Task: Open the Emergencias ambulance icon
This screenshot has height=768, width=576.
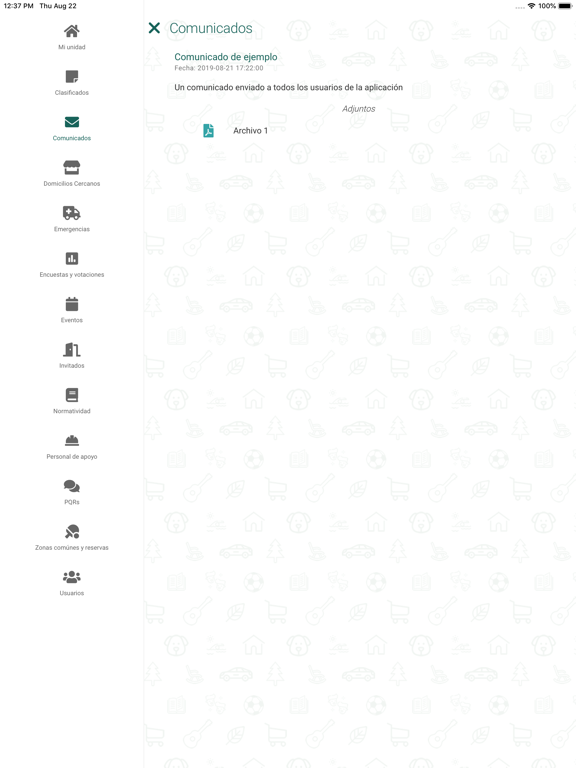Action: (72, 213)
